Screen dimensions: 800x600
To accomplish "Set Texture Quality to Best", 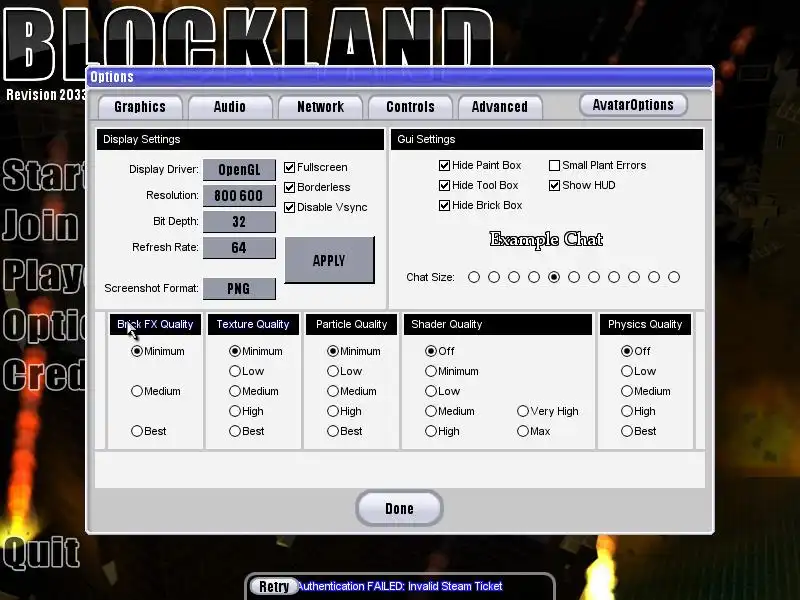I will pos(235,431).
